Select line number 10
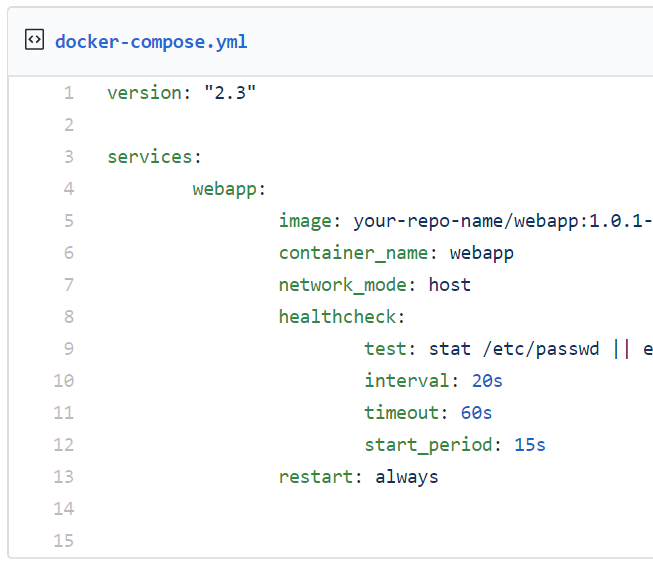This screenshot has width=653, height=563. (x=64, y=381)
